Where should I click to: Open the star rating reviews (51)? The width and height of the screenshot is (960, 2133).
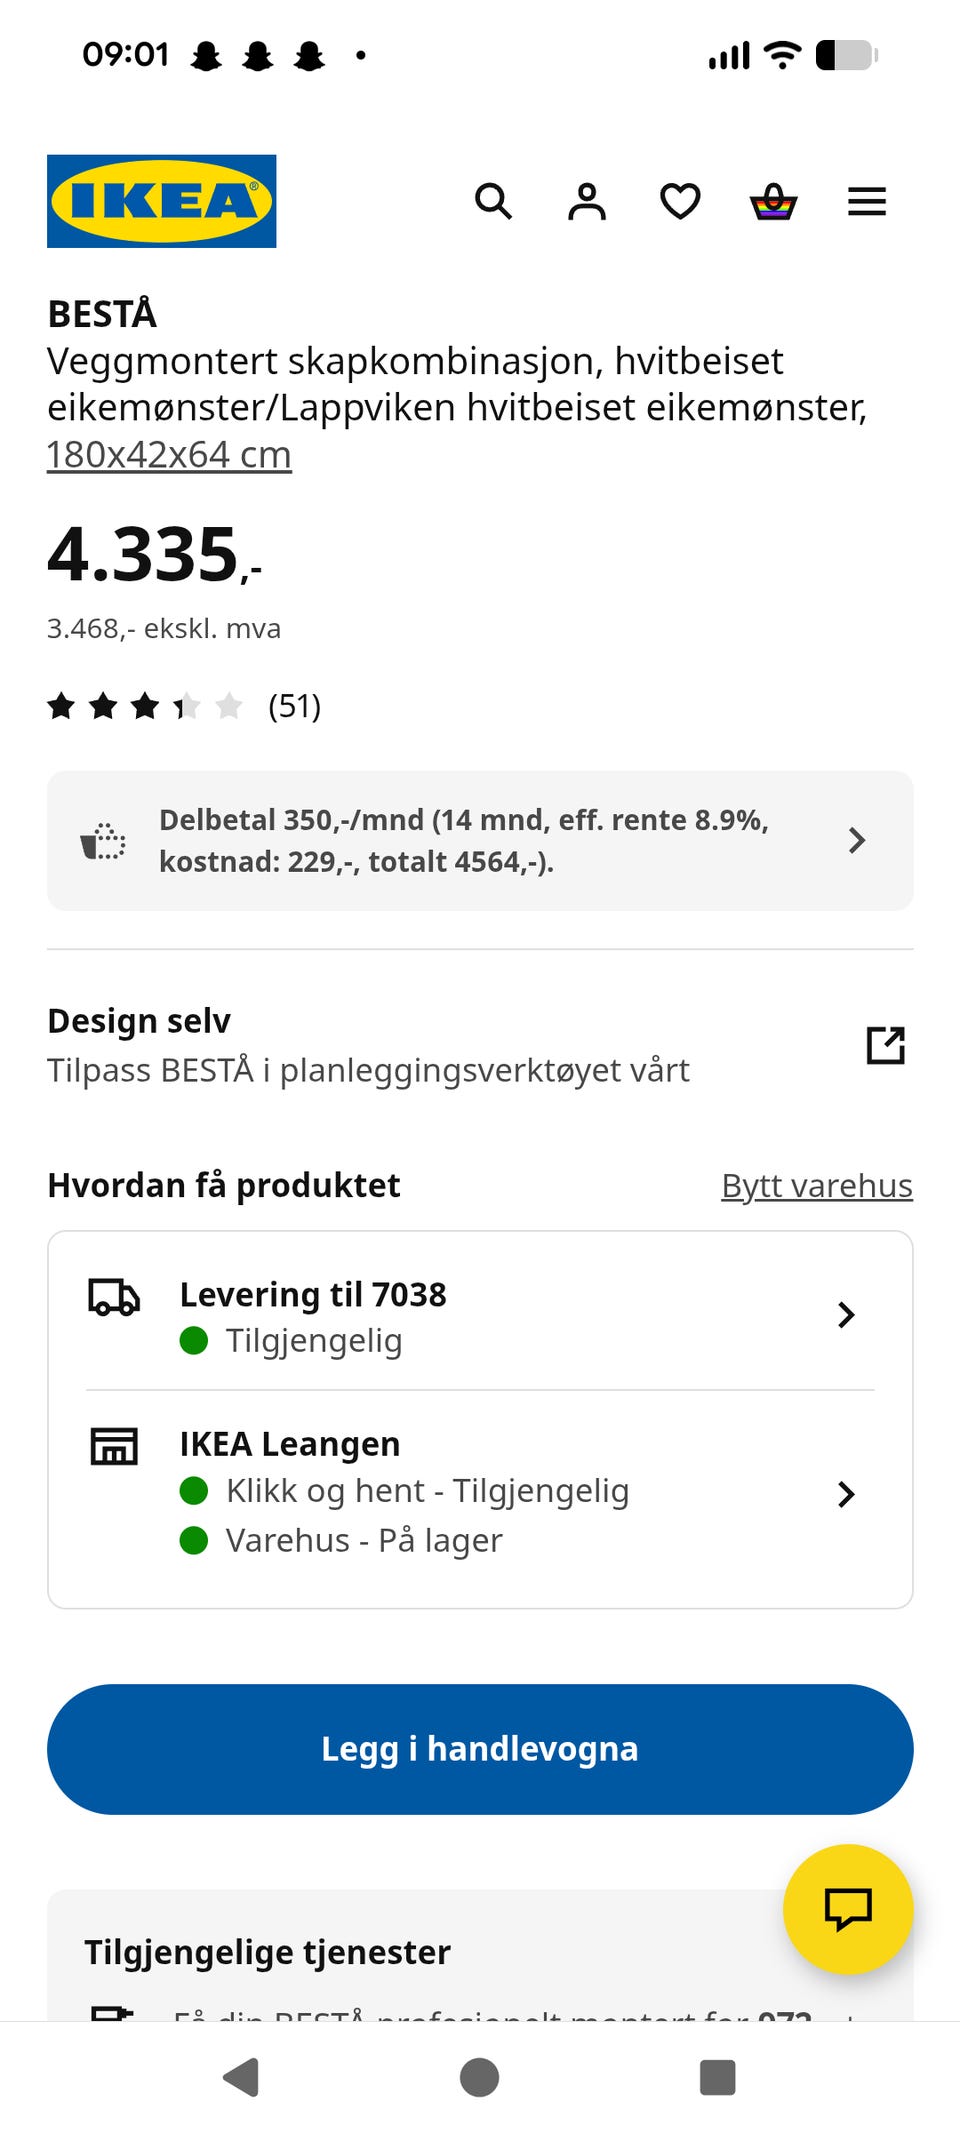[184, 706]
